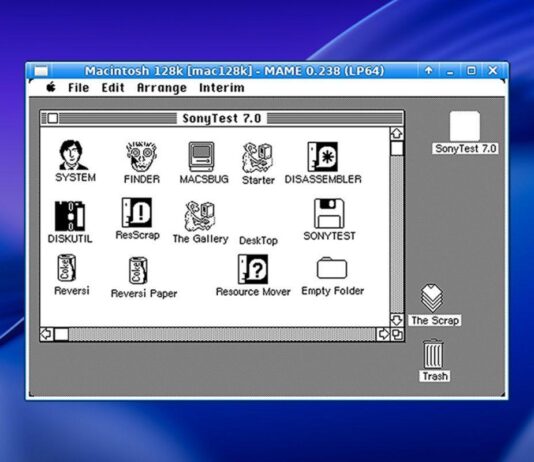This screenshot has height=462, width=534.
Task: Open the File menu
Action: (78, 87)
